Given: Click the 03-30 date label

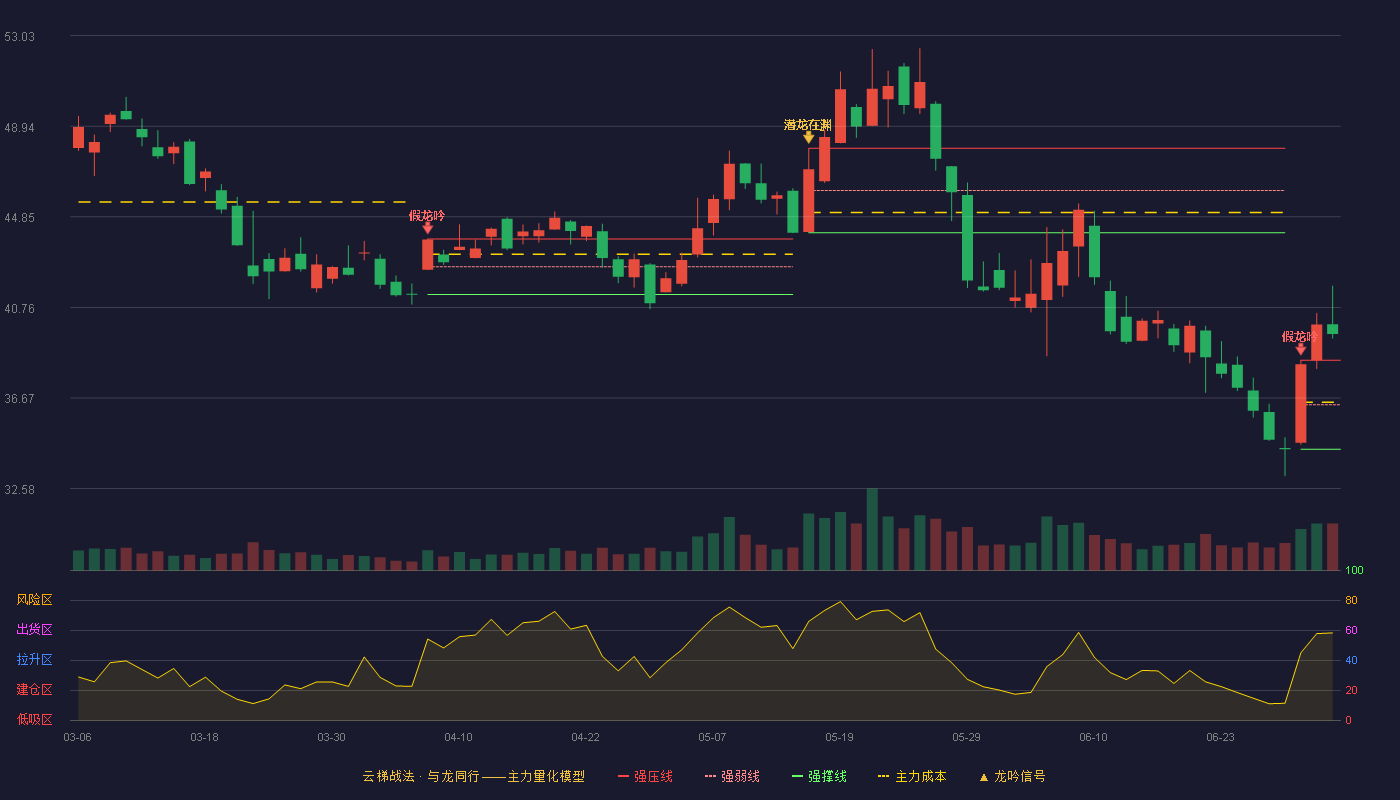Looking at the screenshot, I should point(331,737).
